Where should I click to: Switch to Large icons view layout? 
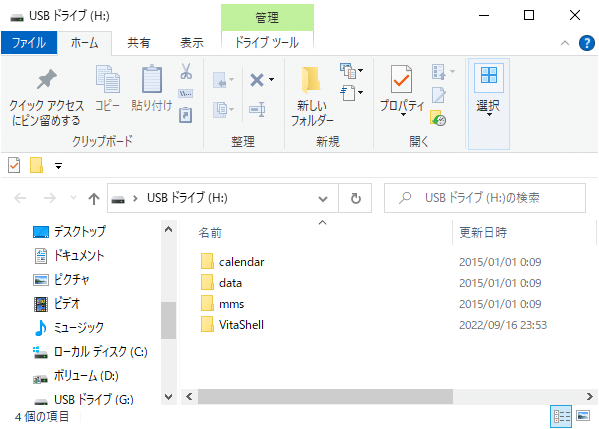pos(583,416)
